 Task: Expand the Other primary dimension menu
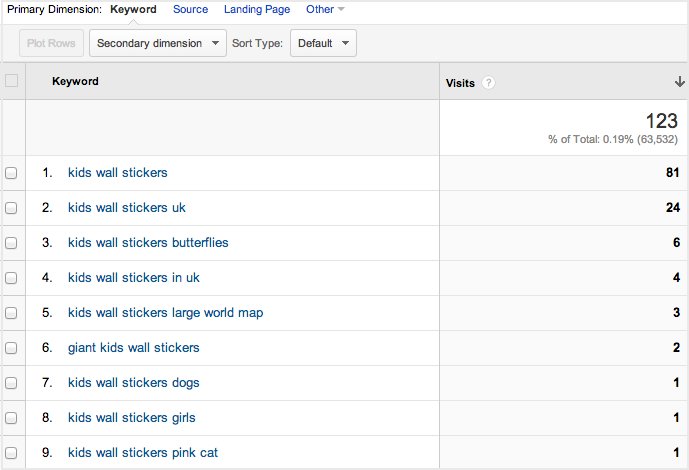(325, 9)
